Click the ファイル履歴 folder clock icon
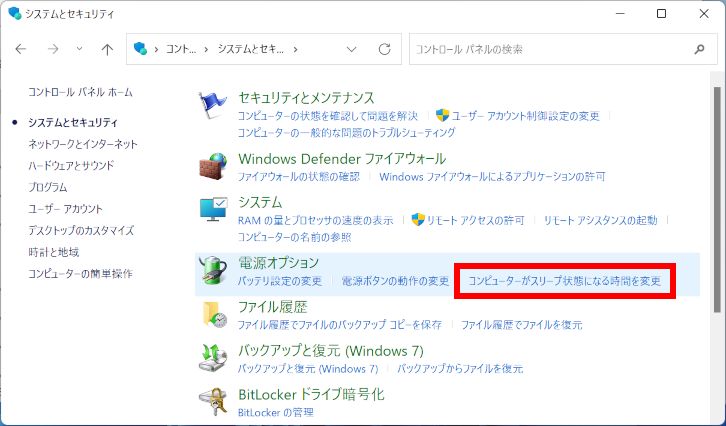This screenshot has height=426, width=726. coord(214,314)
